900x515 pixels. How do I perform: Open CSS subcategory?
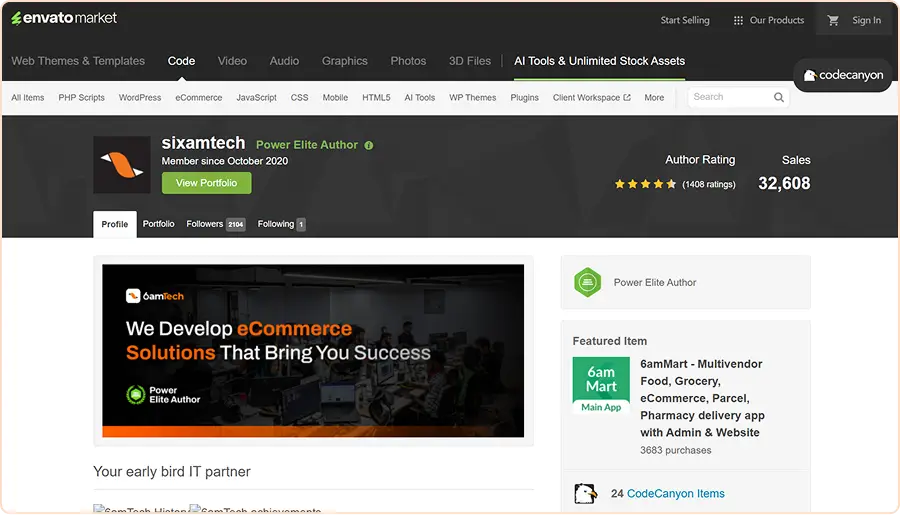click(x=299, y=98)
